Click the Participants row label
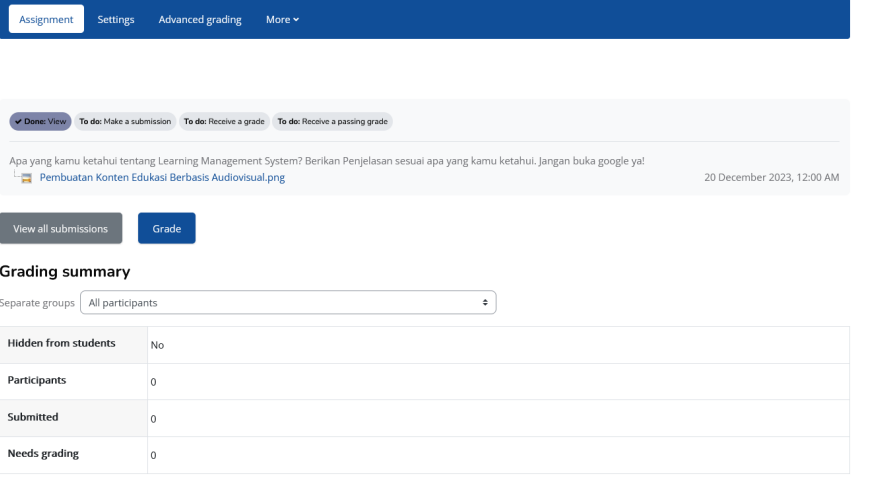The width and height of the screenshot is (886, 495). tap(36, 381)
